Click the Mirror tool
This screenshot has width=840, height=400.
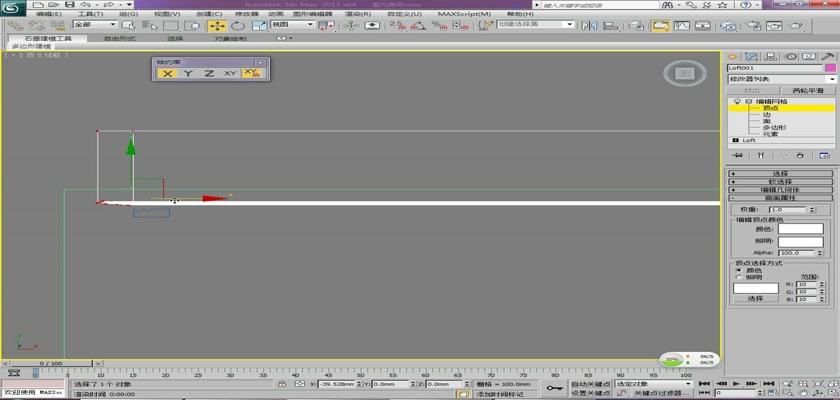pos(589,26)
